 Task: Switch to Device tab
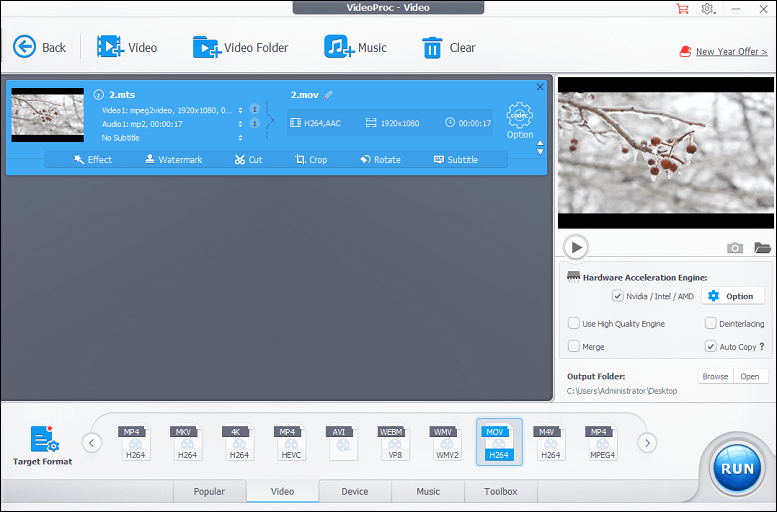[355, 491]
